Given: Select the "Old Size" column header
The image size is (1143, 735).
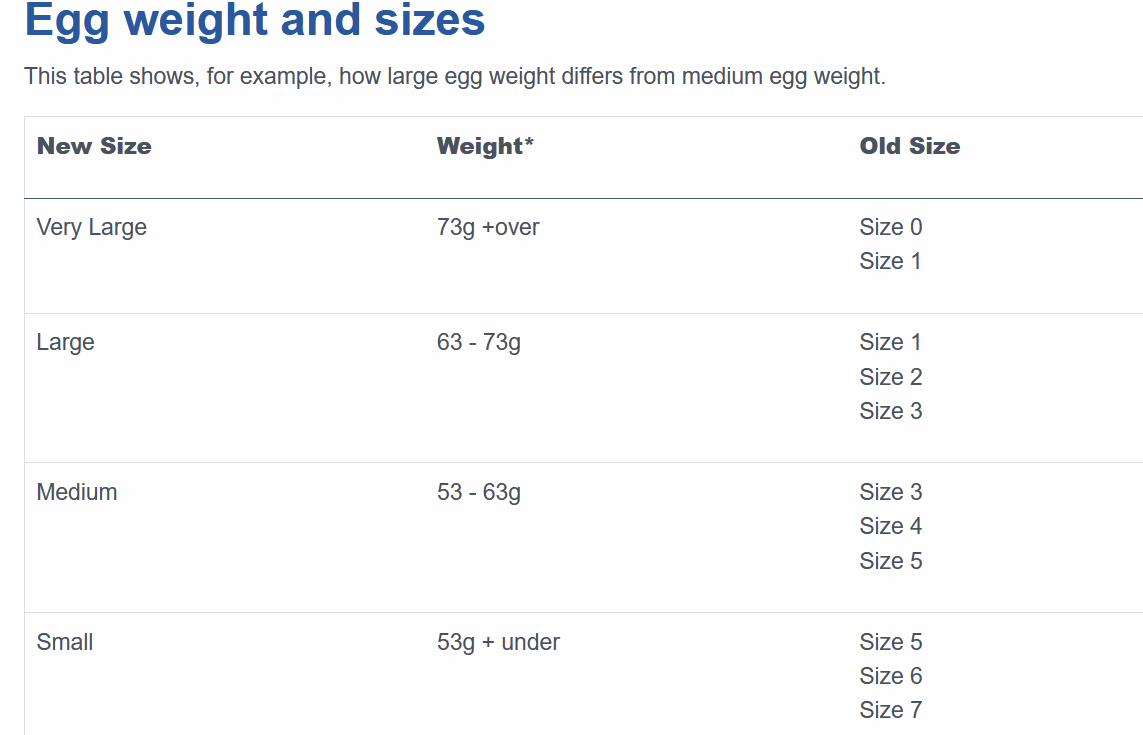Looking at the screenshot, I should click(x=909, y=146).
